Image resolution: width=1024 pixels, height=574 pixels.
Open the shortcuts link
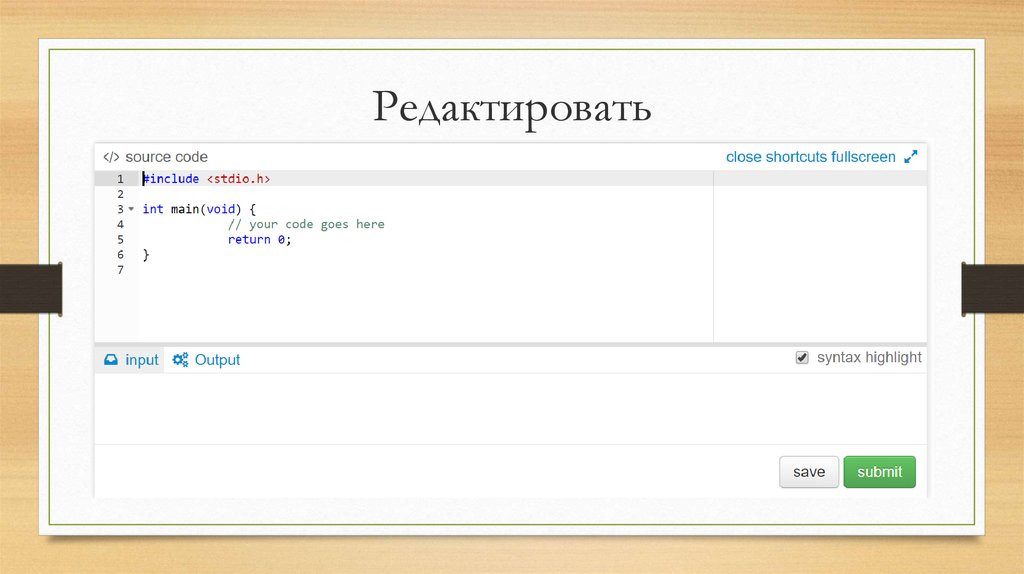coord(796,157)
